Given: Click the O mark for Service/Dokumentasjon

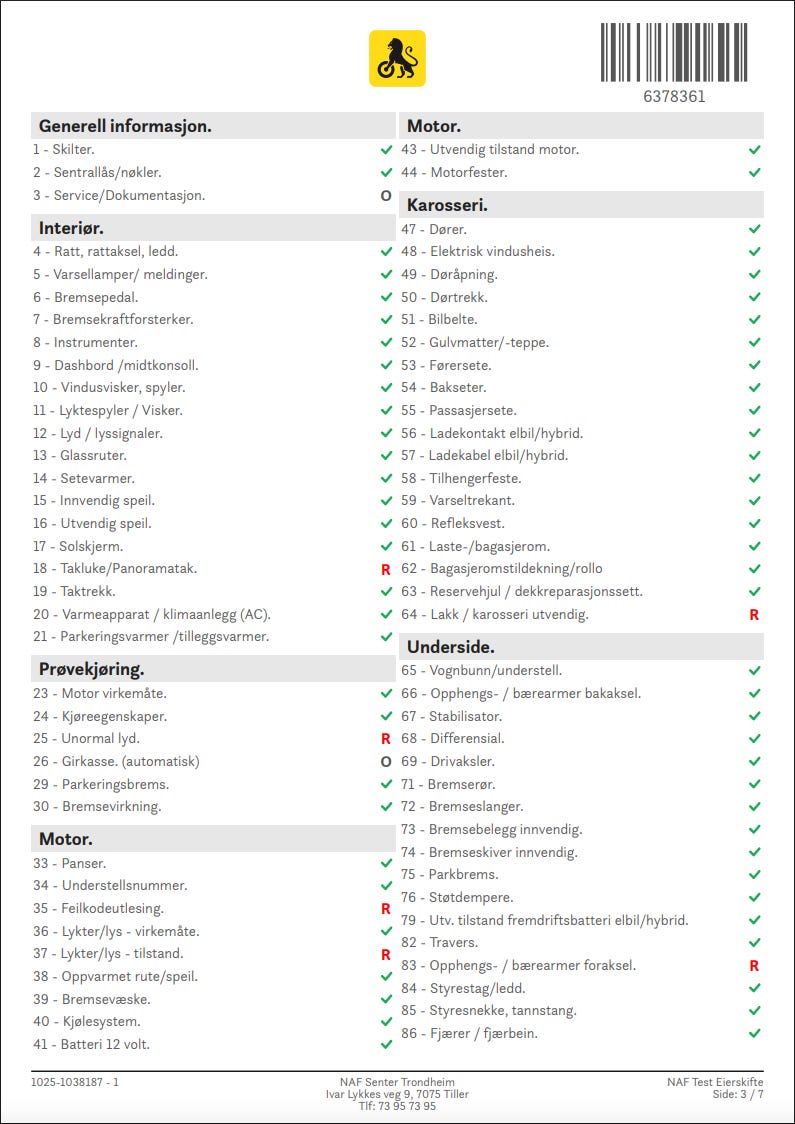Looking at the screenshot, I should [x=386, y=196].
